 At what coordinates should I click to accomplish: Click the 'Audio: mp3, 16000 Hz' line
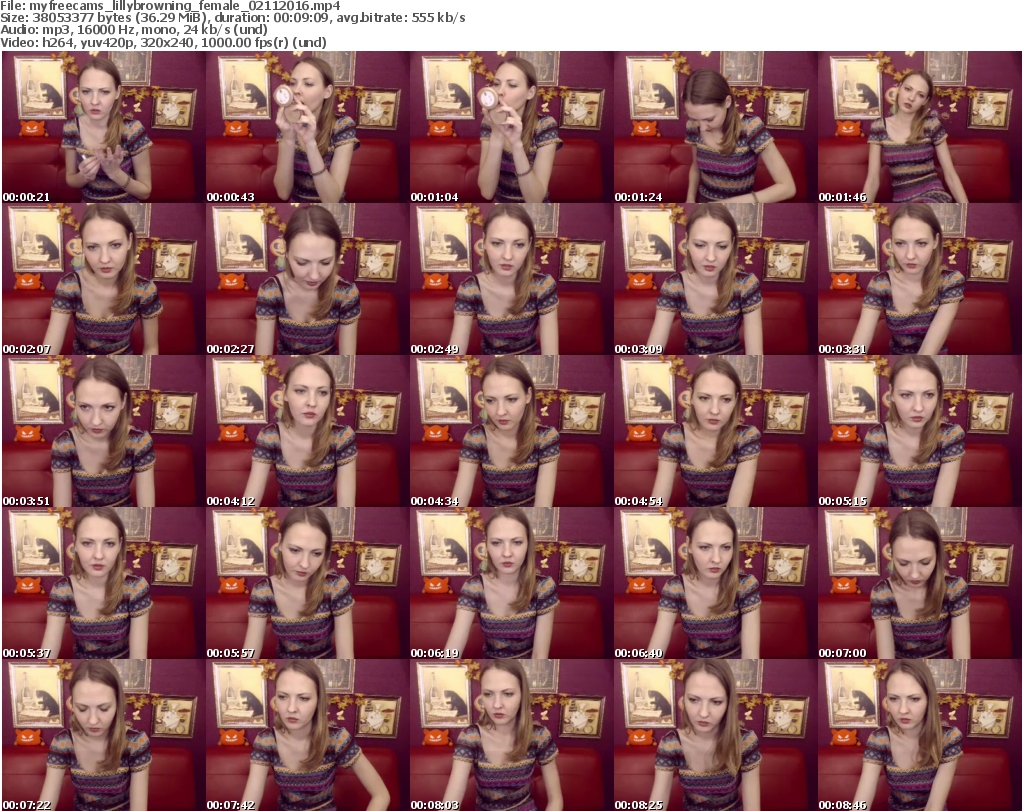(x=134, y=30)
